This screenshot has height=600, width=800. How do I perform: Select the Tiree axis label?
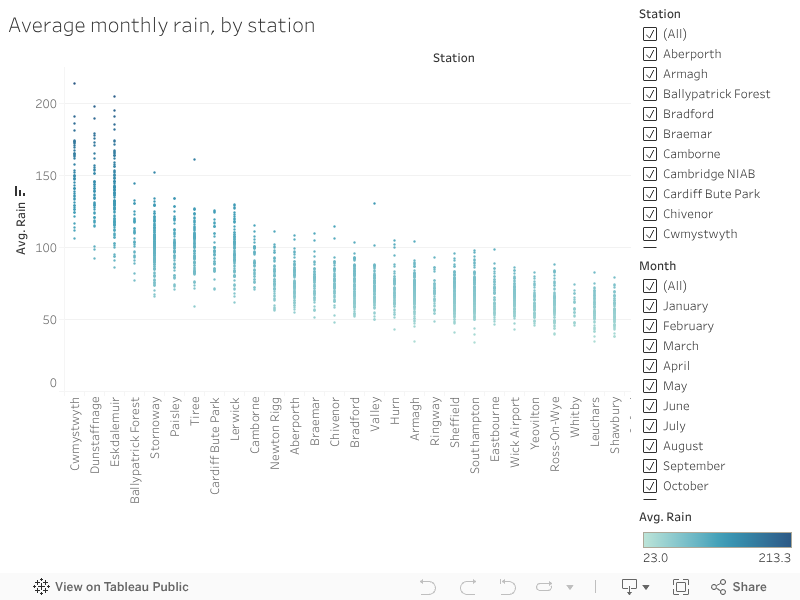pyautogui.click(x=194, y=411)
